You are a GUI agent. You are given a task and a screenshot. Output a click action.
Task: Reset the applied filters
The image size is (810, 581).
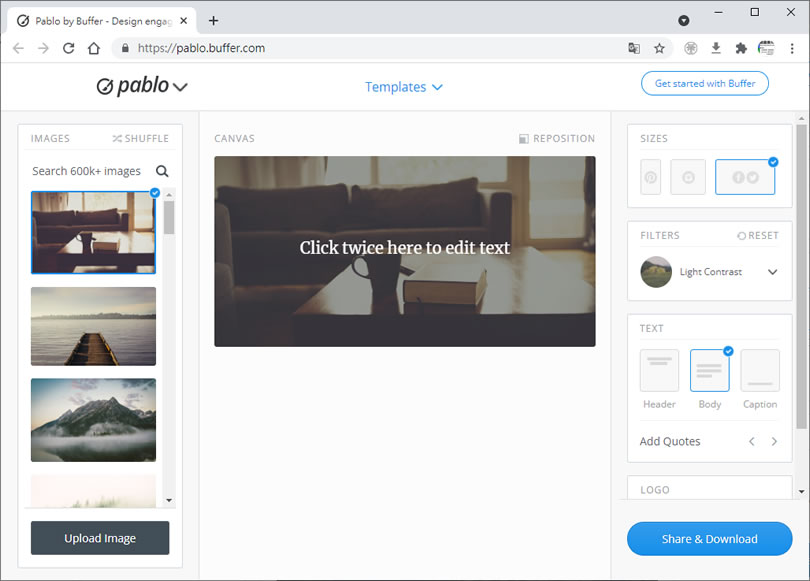pos(757,236)
